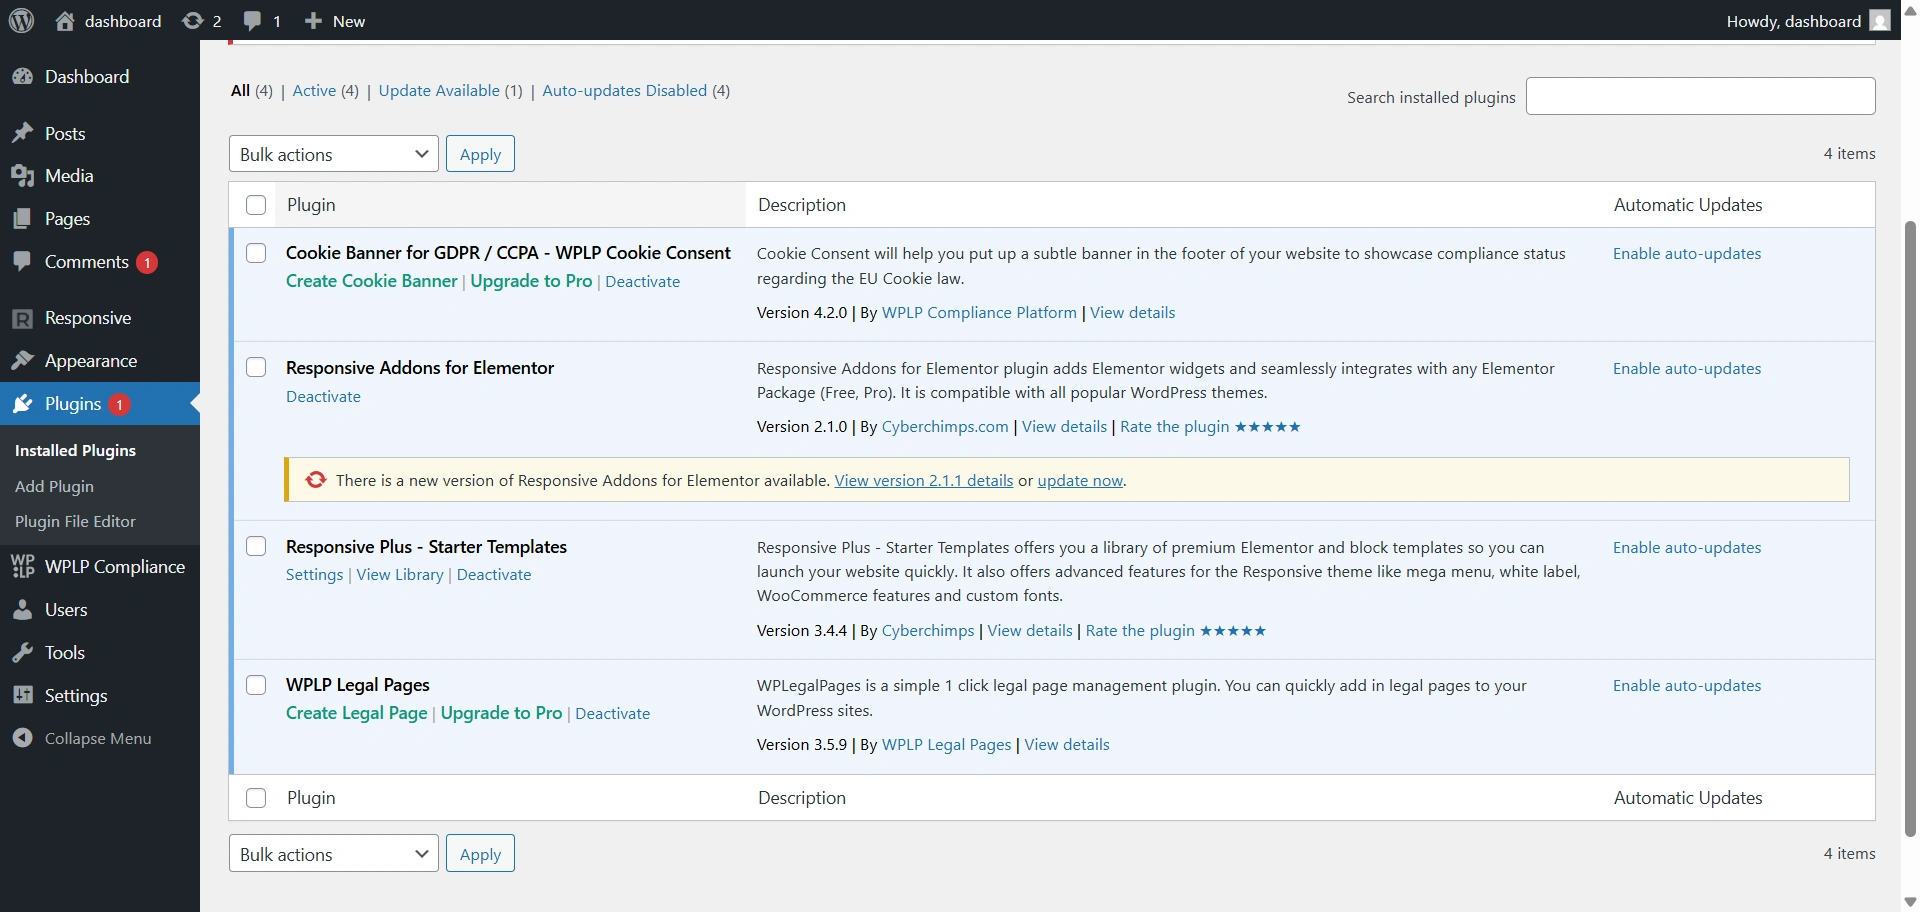
Task: Click the user avatar next to Howdy
Action: pyautogui.click(x=1880, y=21)
